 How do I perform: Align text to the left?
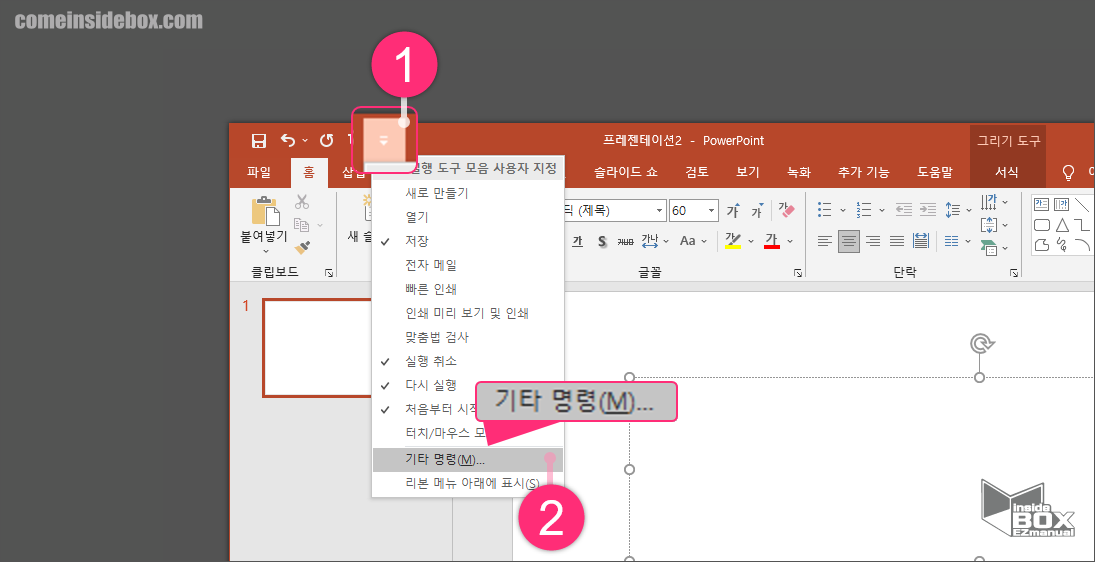pyautogui.click(x=825, y=241)
